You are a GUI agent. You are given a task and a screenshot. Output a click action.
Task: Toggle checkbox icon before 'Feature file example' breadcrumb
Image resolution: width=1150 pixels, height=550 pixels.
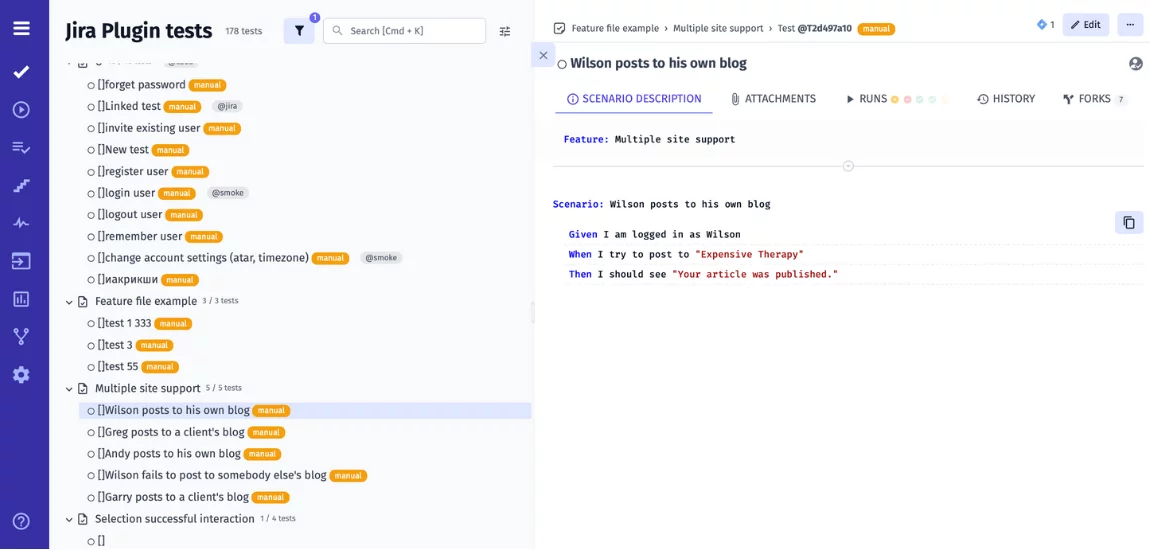(x=559, y=28)
